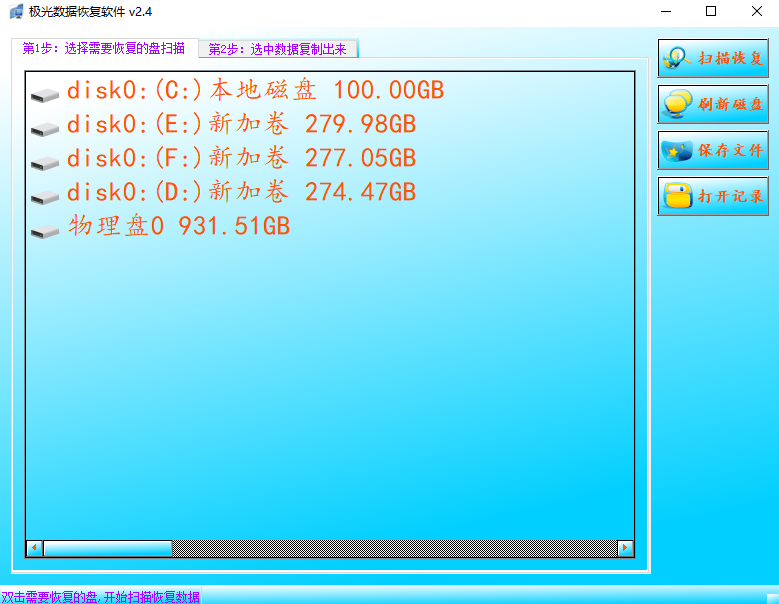Switch to 第2步：选中数据复制出来 tab

(x=278, y=49)
